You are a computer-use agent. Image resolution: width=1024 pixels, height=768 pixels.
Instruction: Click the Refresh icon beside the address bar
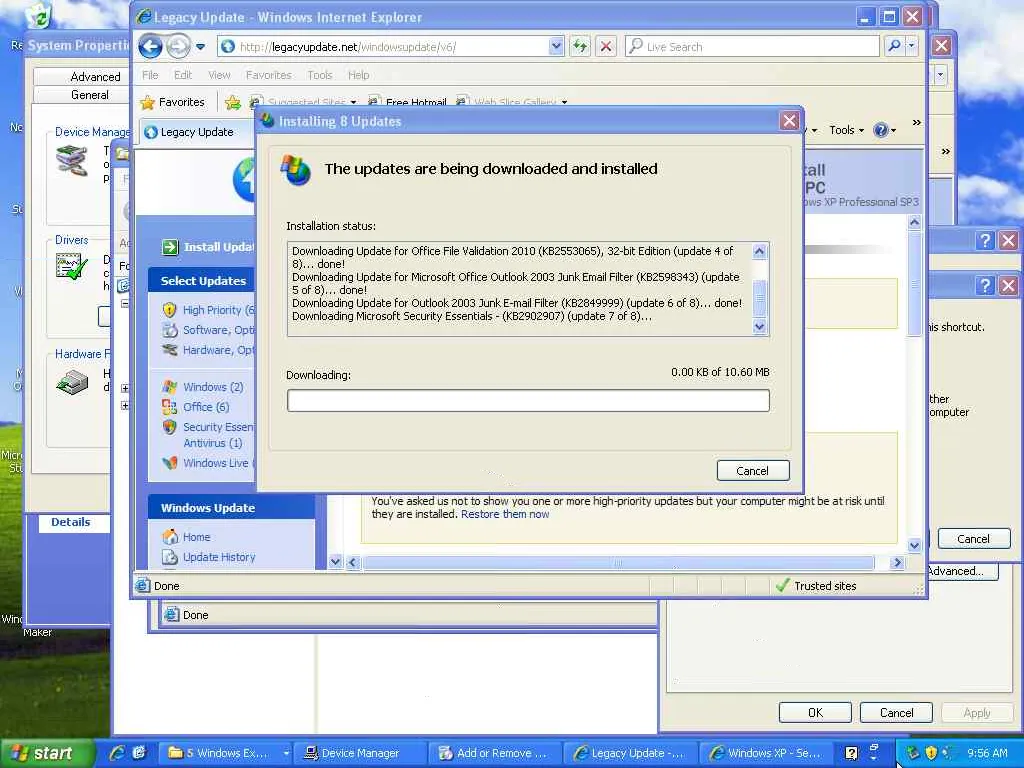[580, 46]
